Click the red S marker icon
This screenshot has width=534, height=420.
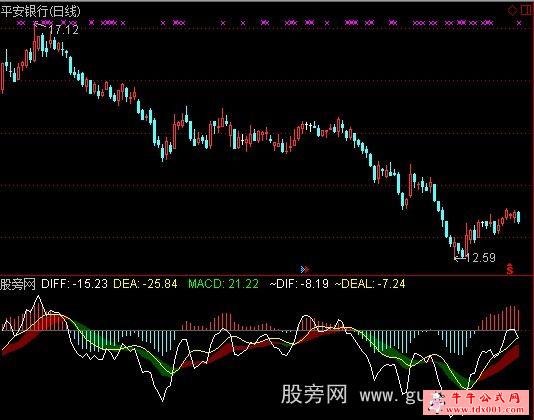[509, 269]
